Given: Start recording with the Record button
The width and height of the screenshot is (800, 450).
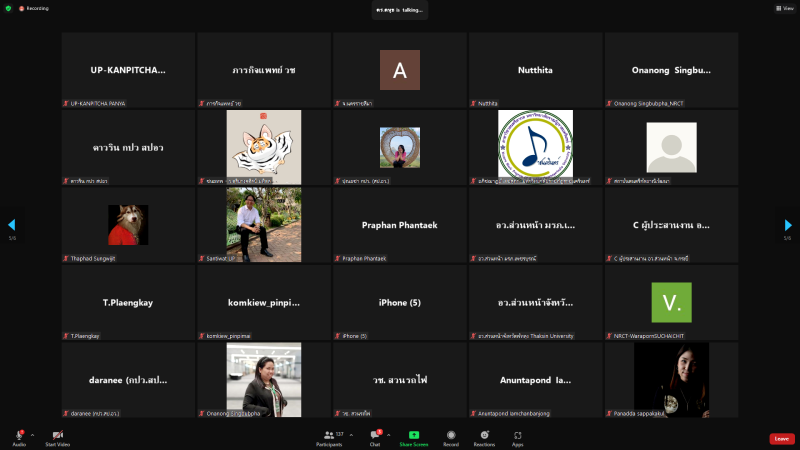Looking at the screenshot, I should pyautogui.click(x=451, y=436).
